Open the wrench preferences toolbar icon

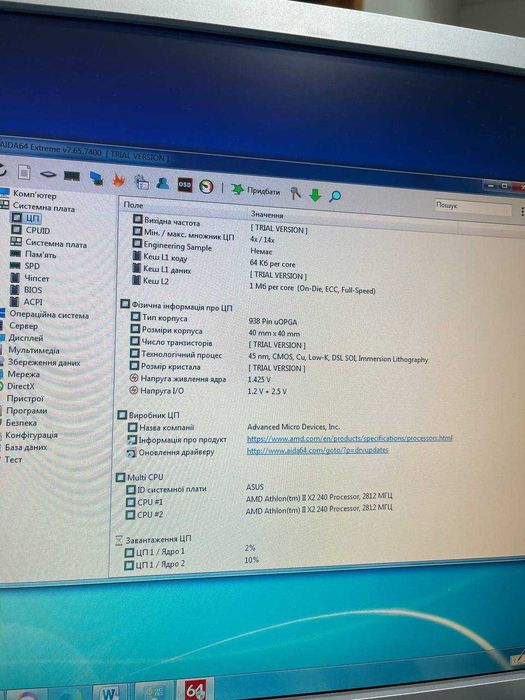(x=295, y=193)
